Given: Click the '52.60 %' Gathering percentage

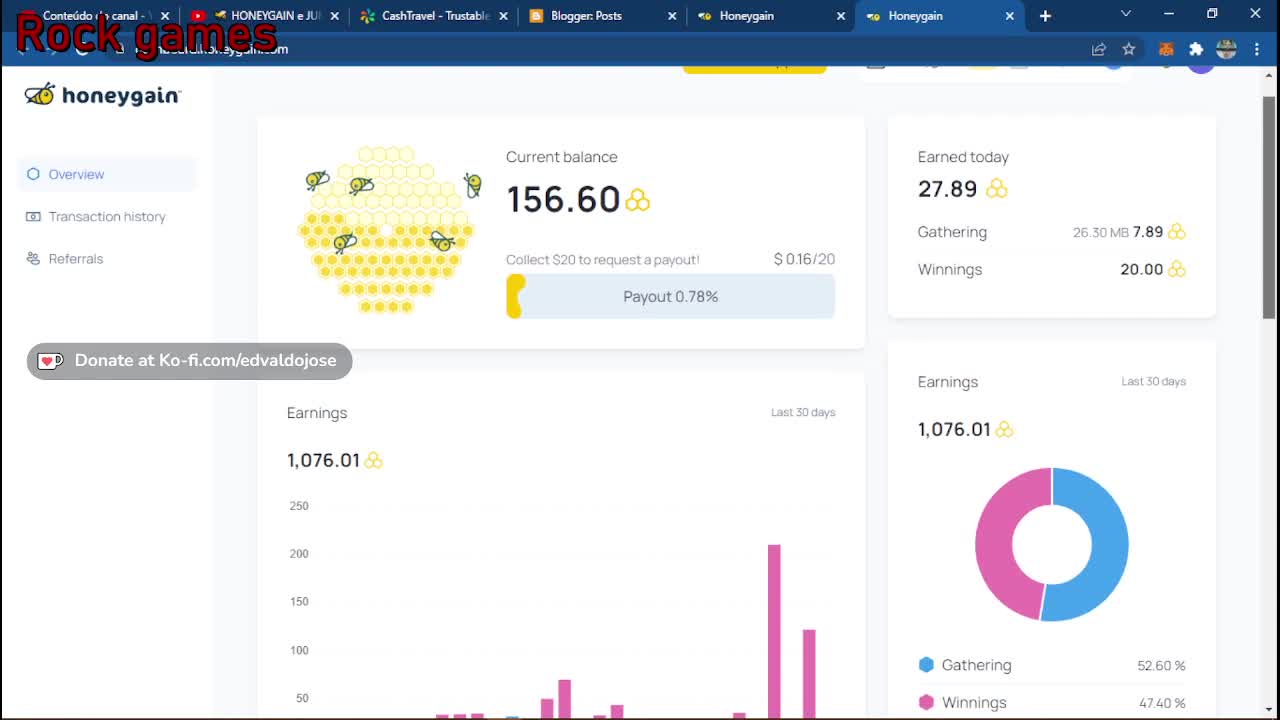Looking at the screenshot, I should pyautogui.click(x=1161, y=666).
